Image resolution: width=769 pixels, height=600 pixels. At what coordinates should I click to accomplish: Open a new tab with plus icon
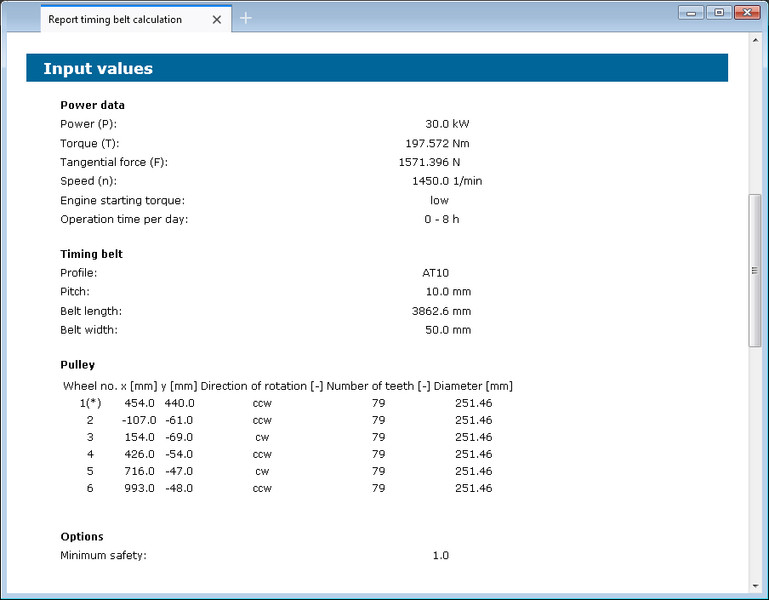(246, 18)
